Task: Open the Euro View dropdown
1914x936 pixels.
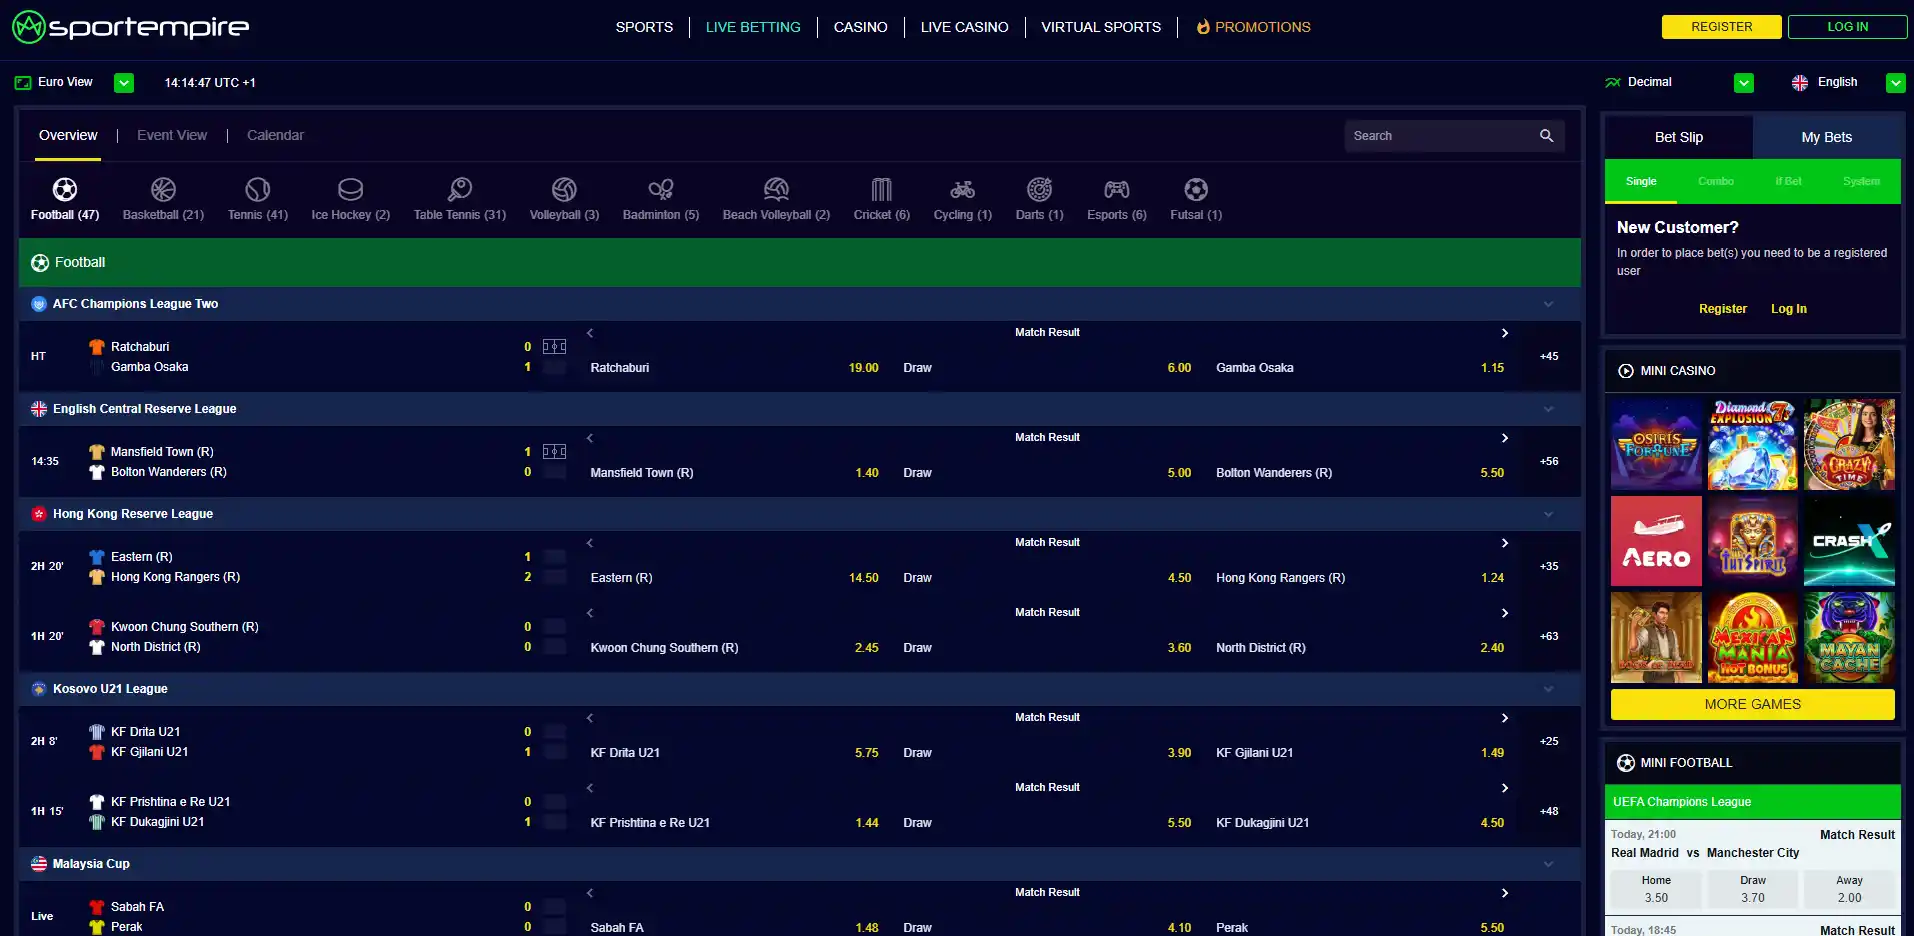Action: point(124,83)
